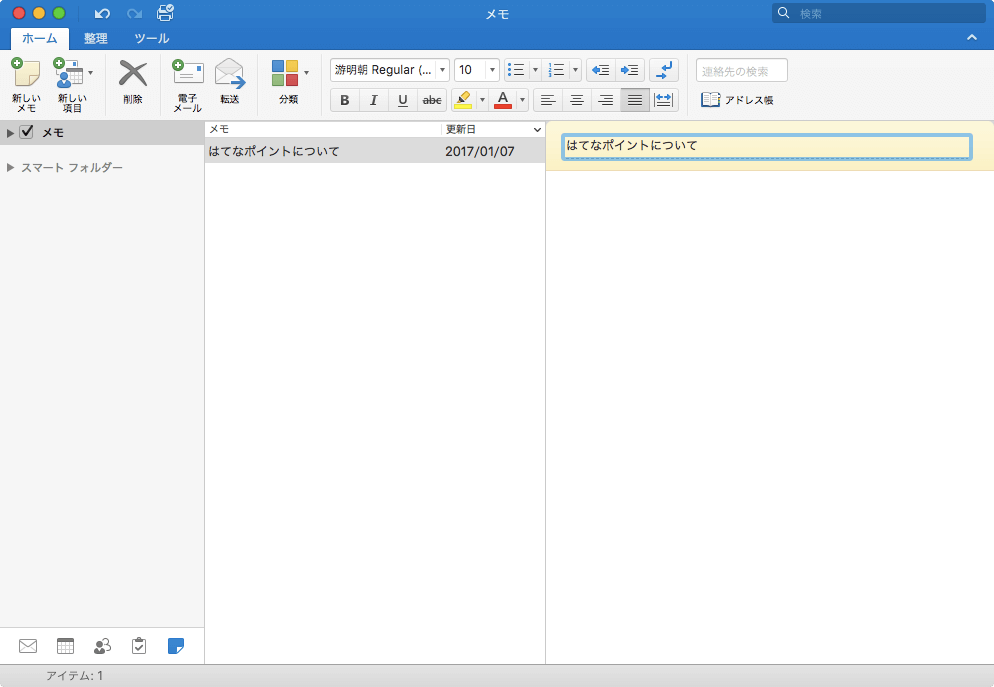This screenshot has width=994, height=687.
Task: Toggle strikethrough formatting
Action: tap(432, 100)
